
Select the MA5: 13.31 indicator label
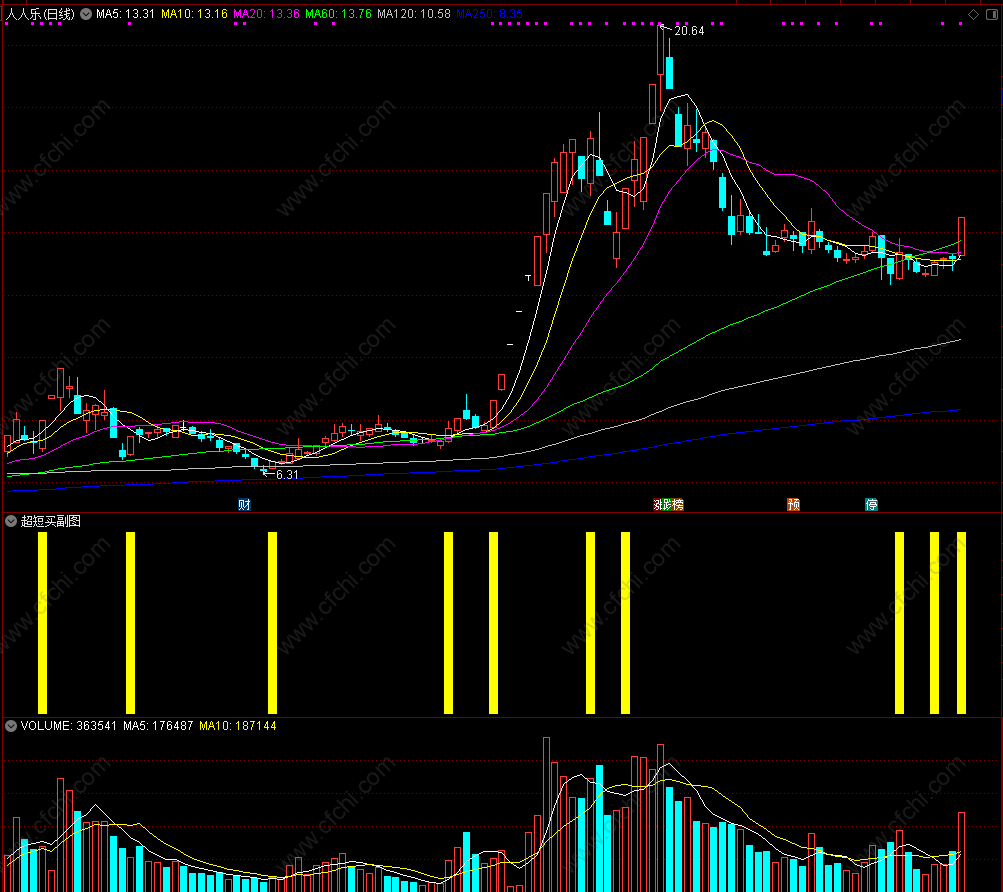[125, 14]
